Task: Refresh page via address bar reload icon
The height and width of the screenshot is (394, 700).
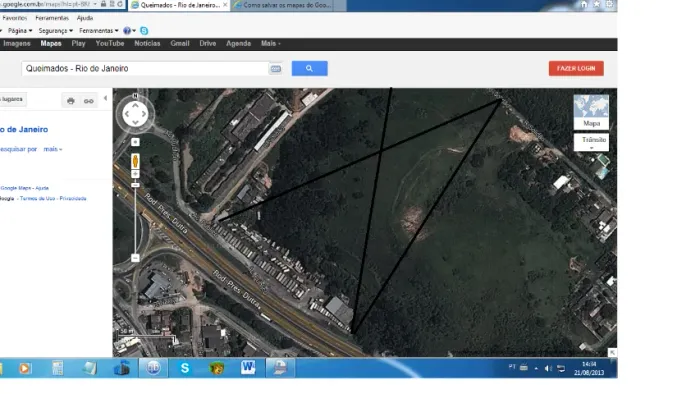Action: point(120,4)
